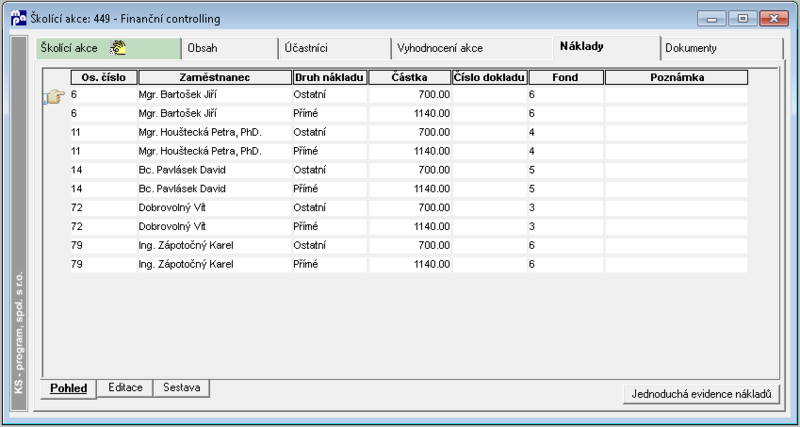Click the Číslo dokladu column header

pyautogui.click(x=490, y=78)
